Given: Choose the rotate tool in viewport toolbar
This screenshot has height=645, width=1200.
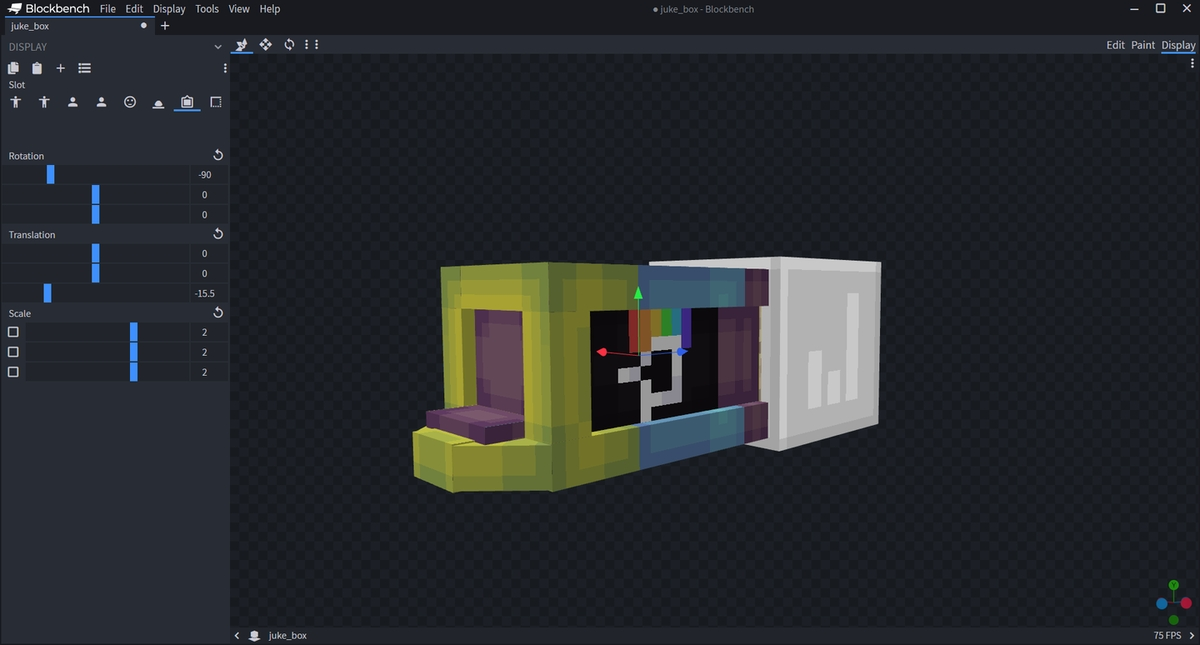Looking at the screenshot, I should click(289, 45).
